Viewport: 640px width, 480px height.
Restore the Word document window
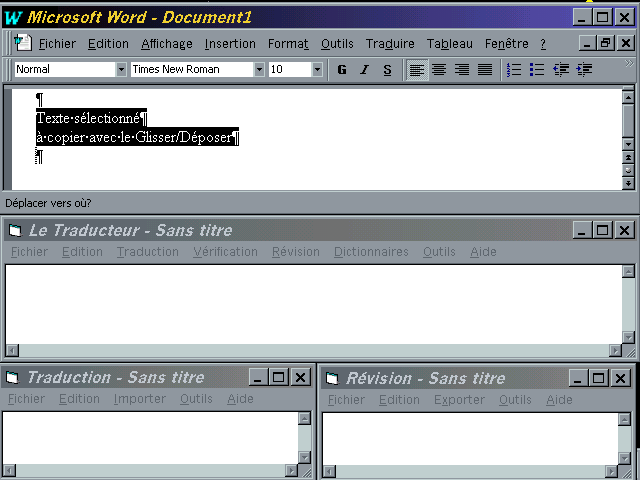coord(605,42)
